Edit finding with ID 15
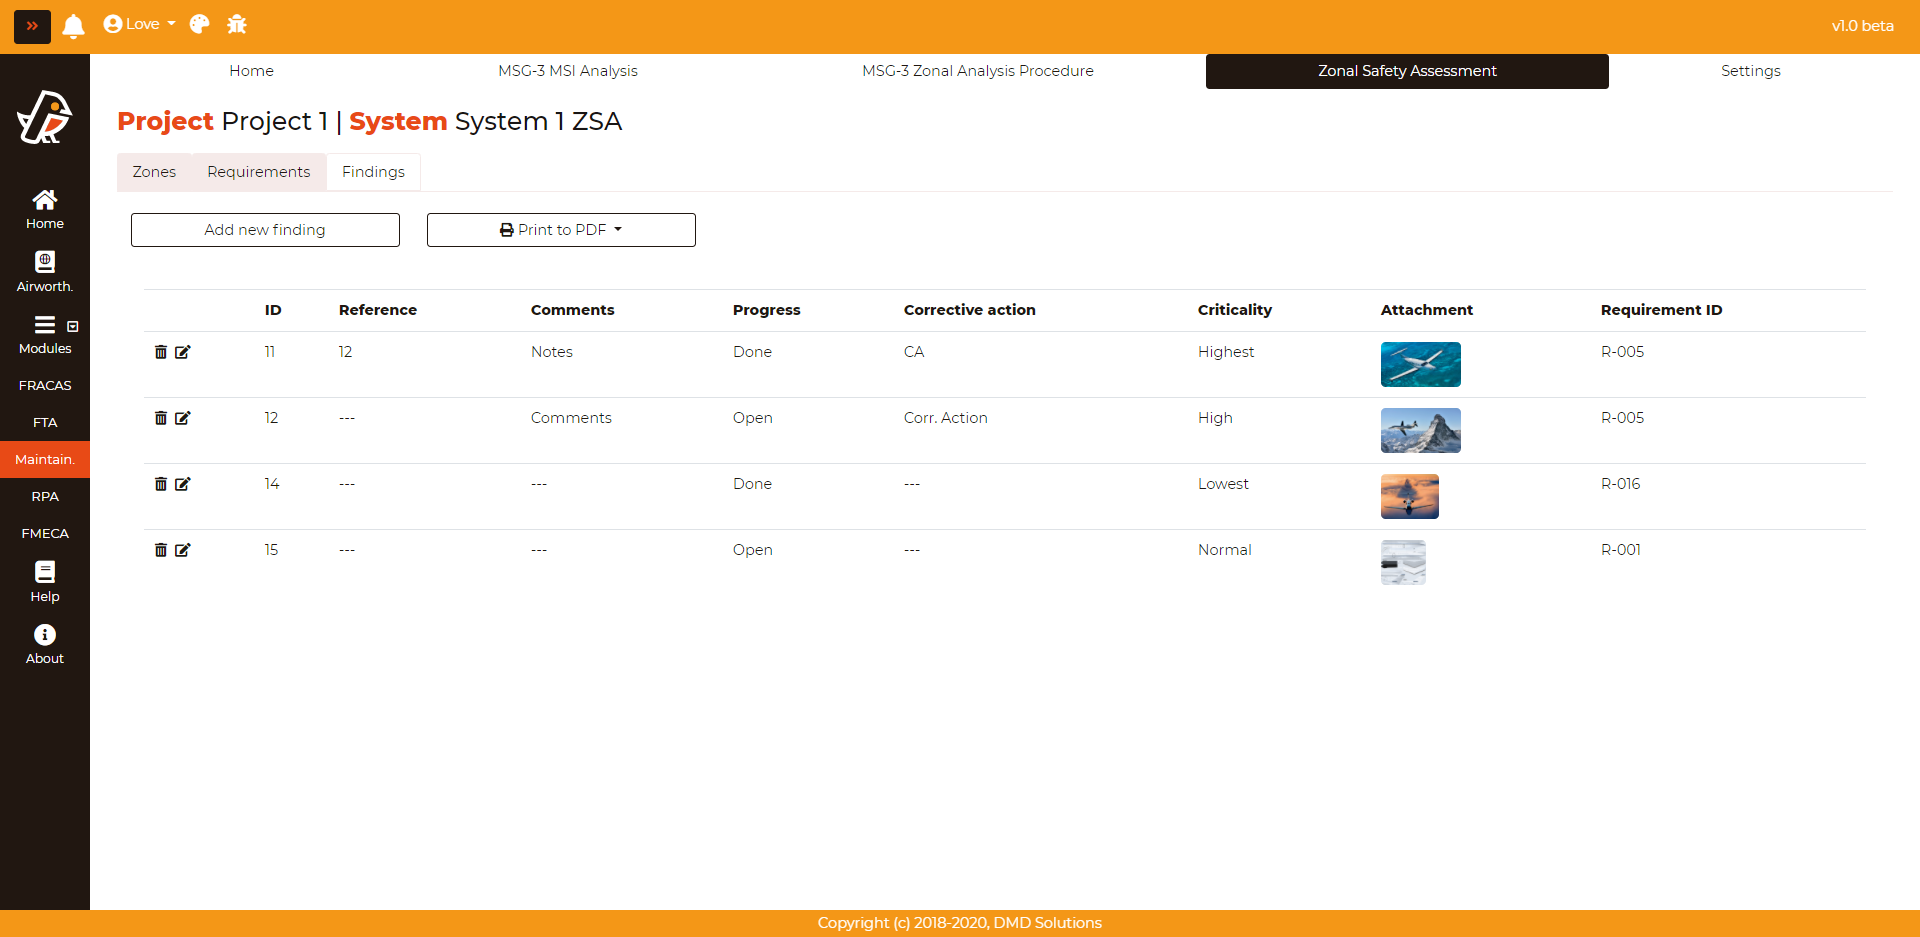Image resolution: width=1920 pixels, height=937 pixels. (x=183, y=550)
